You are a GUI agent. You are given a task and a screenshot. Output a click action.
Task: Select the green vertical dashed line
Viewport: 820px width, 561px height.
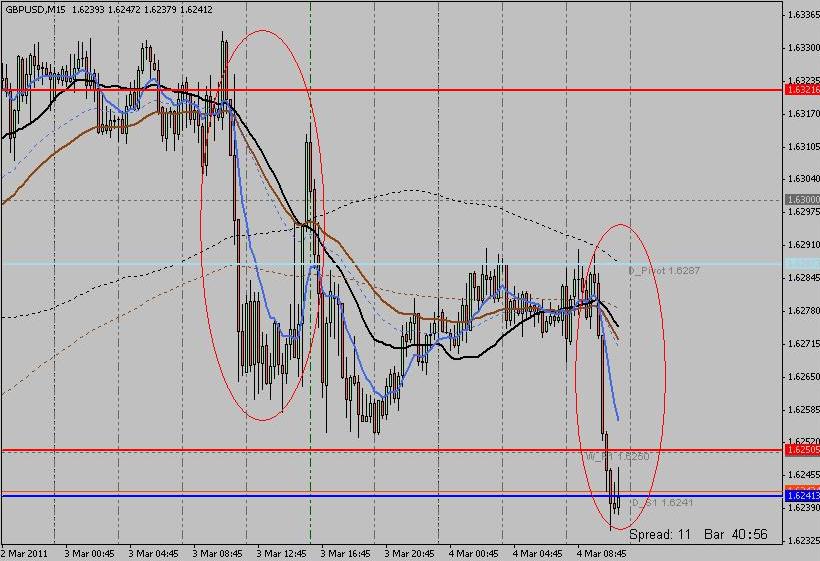[311, 272]
